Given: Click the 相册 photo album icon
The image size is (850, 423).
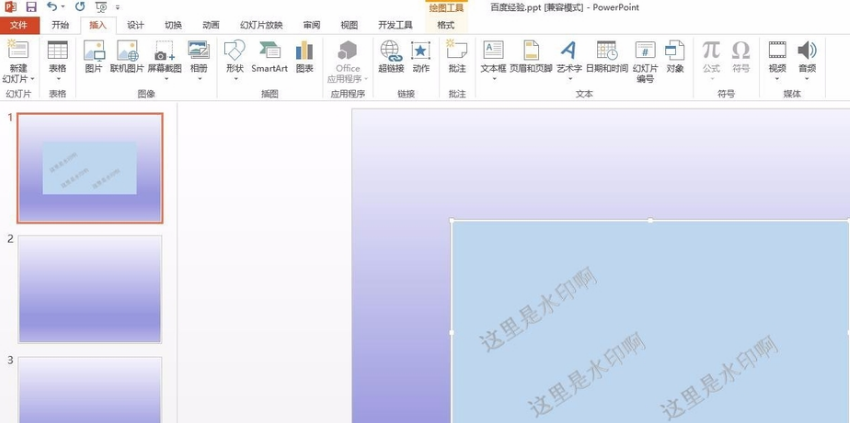Looking at the screenshot, I should 199,50.
